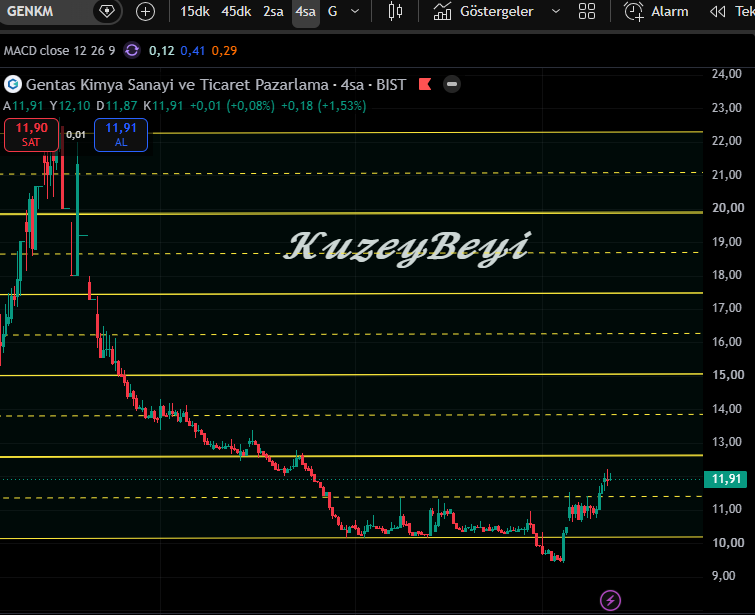Add symbol with the plus circle icon

145,11
